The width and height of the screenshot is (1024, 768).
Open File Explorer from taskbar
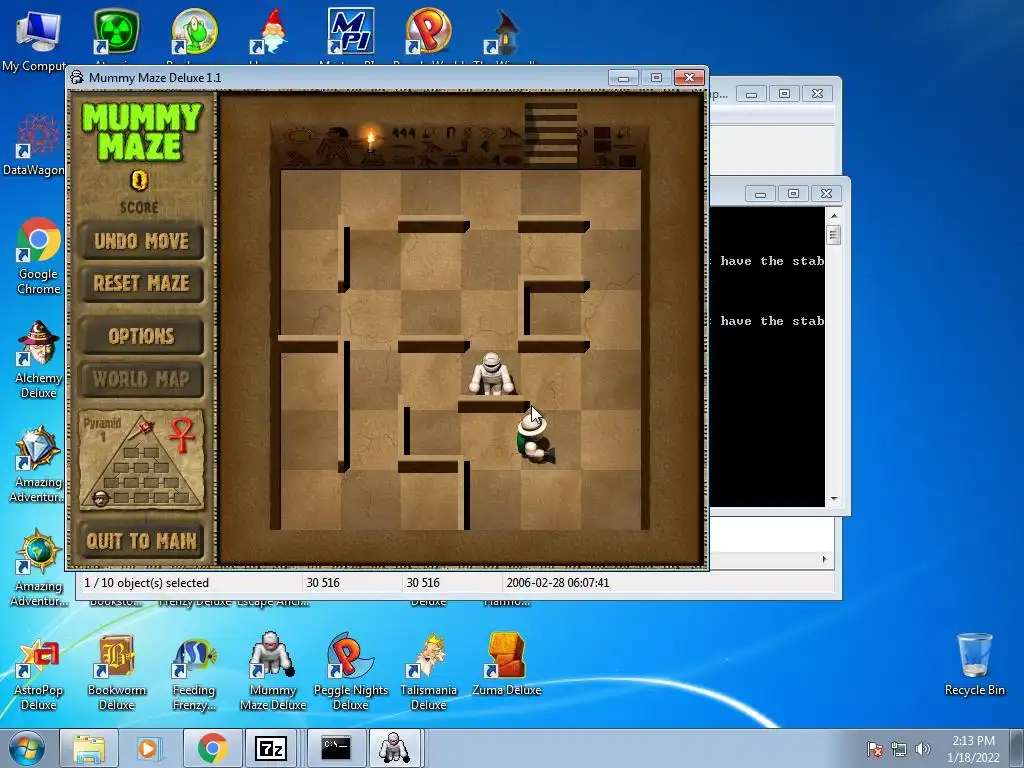tap(89, 748)
